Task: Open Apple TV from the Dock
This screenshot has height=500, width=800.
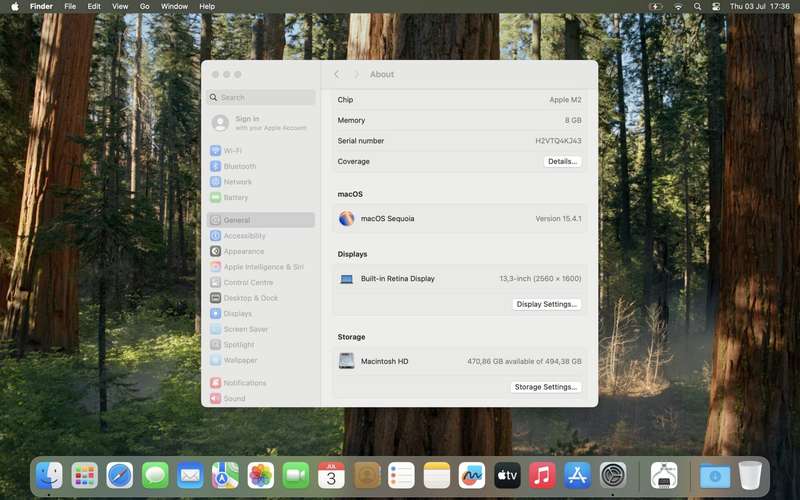Action: pyautogui.click(x=507, y=476)
